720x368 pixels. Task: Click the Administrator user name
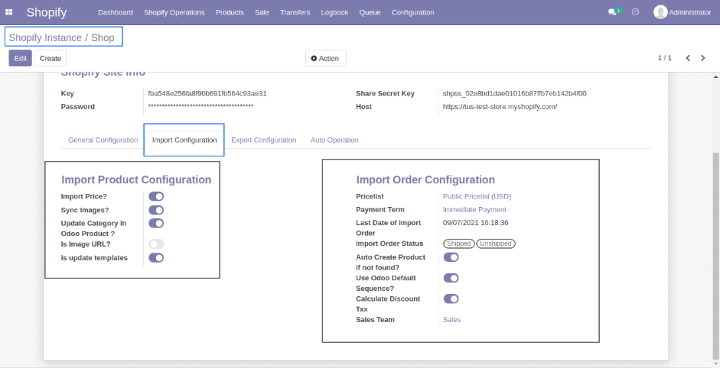click(x=690, y=12)
